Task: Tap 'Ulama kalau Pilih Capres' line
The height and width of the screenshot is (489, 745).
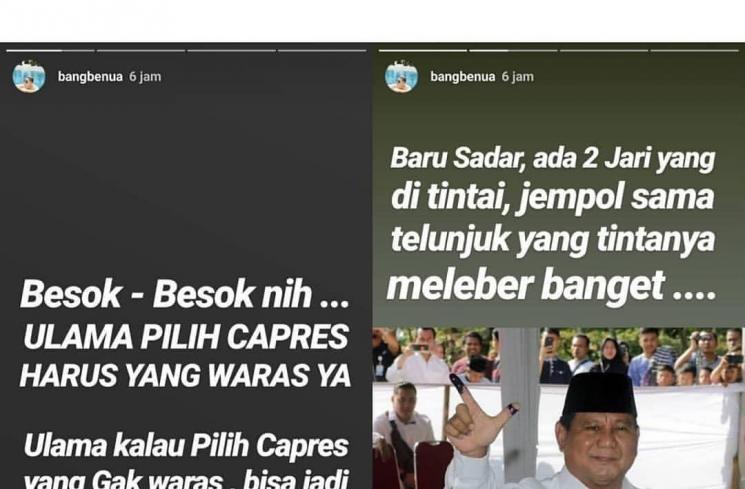Action: 186,446
